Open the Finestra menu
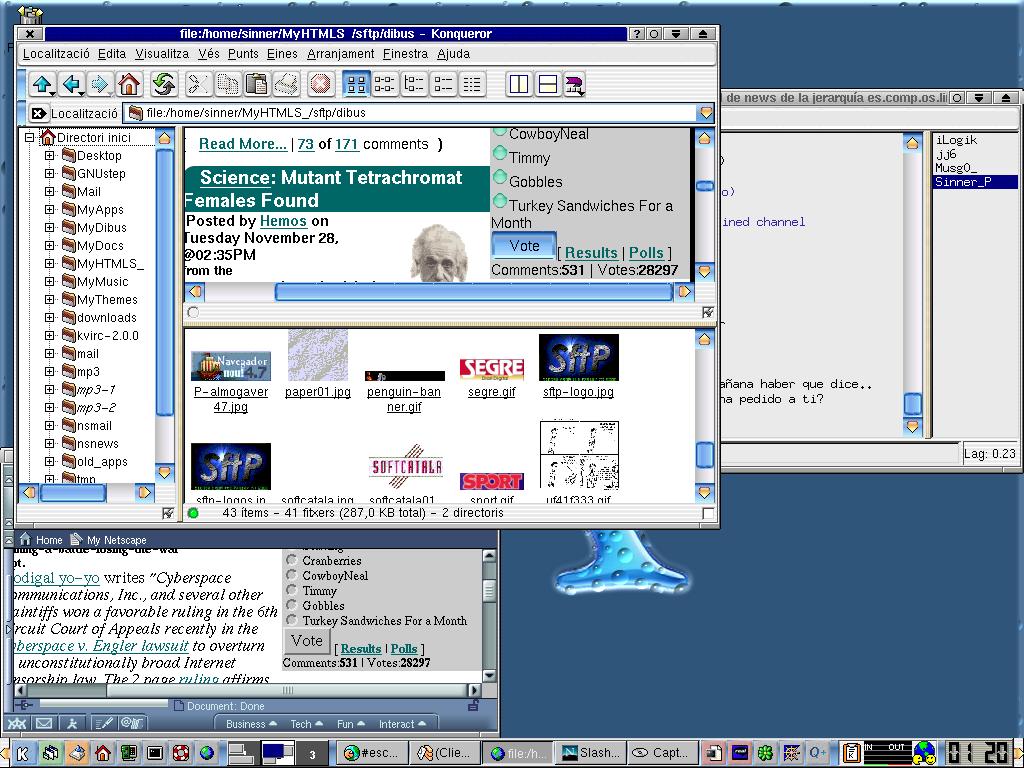This screenshot has height=768, width=1024. tap(406, 54)
